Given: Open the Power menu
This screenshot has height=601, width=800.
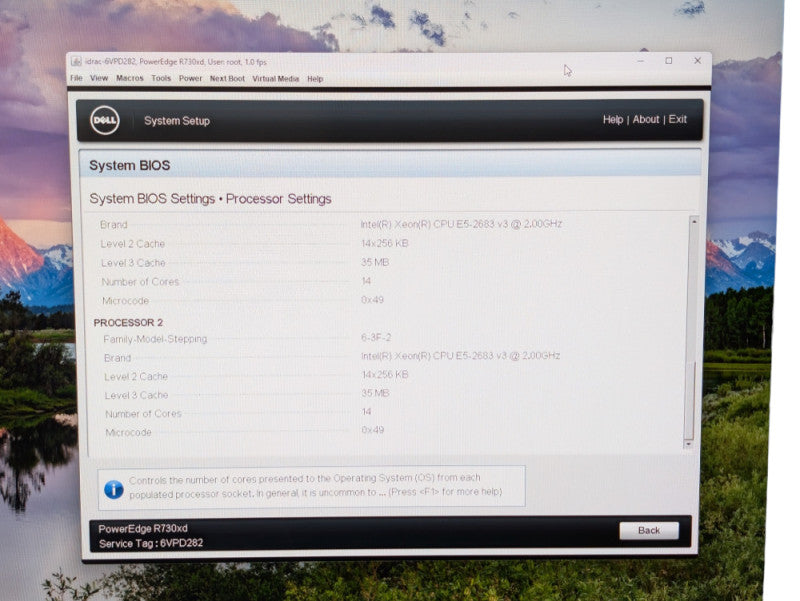Looking at the screenshot, I should [190, 79].
